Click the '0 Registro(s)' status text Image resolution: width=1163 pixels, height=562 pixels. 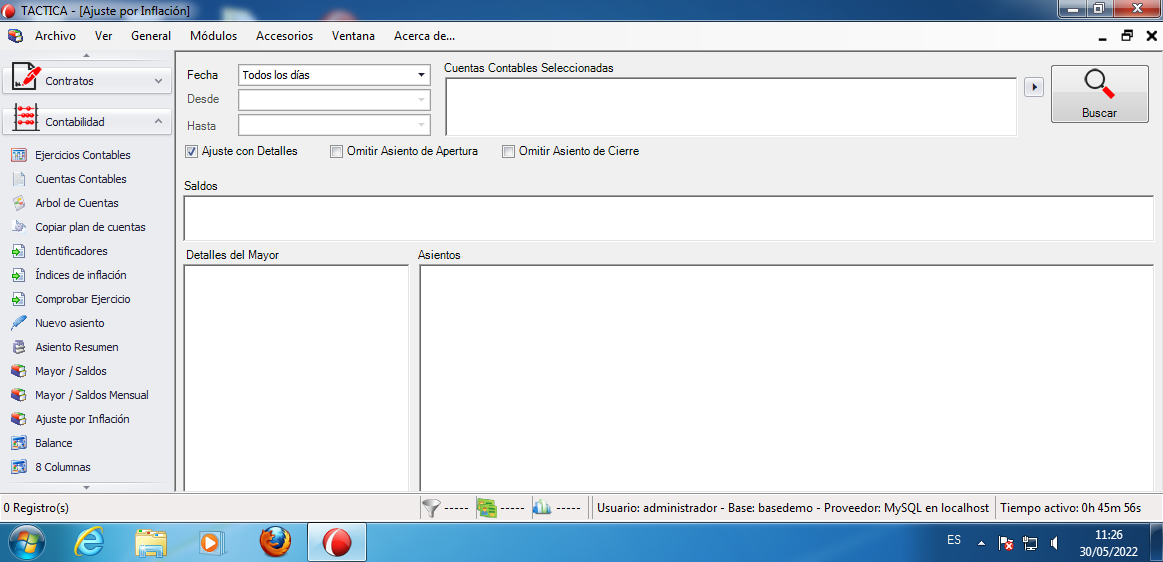(x=36, y=508)
